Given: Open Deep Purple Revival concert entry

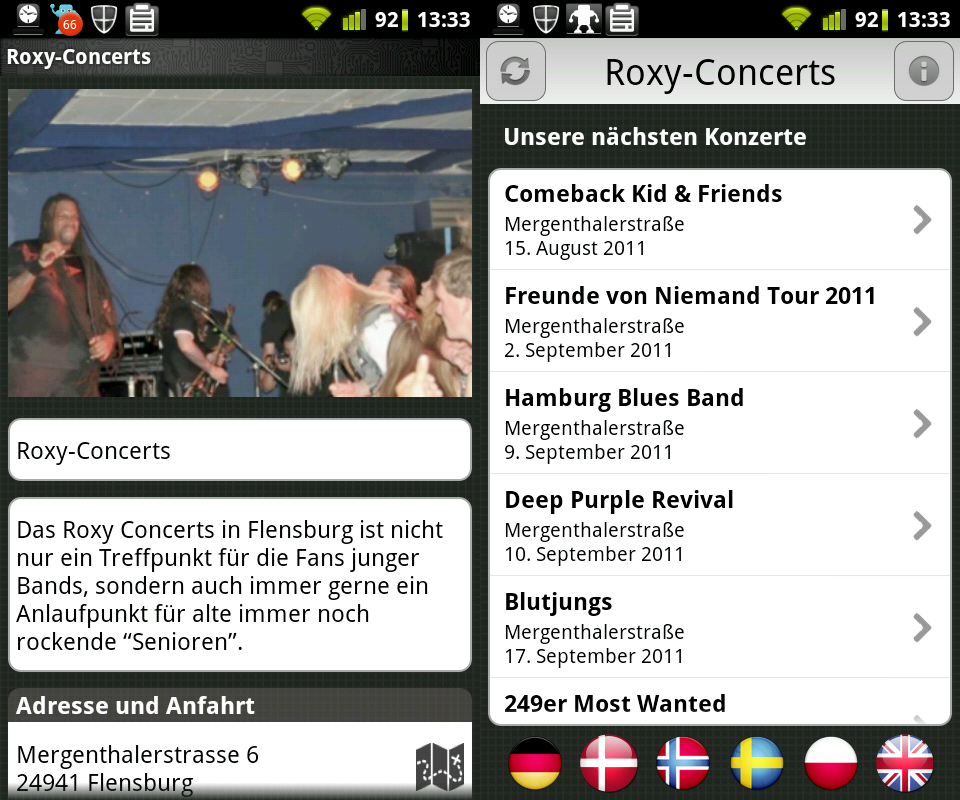Looking at the screenshot, I should point(720,525).
